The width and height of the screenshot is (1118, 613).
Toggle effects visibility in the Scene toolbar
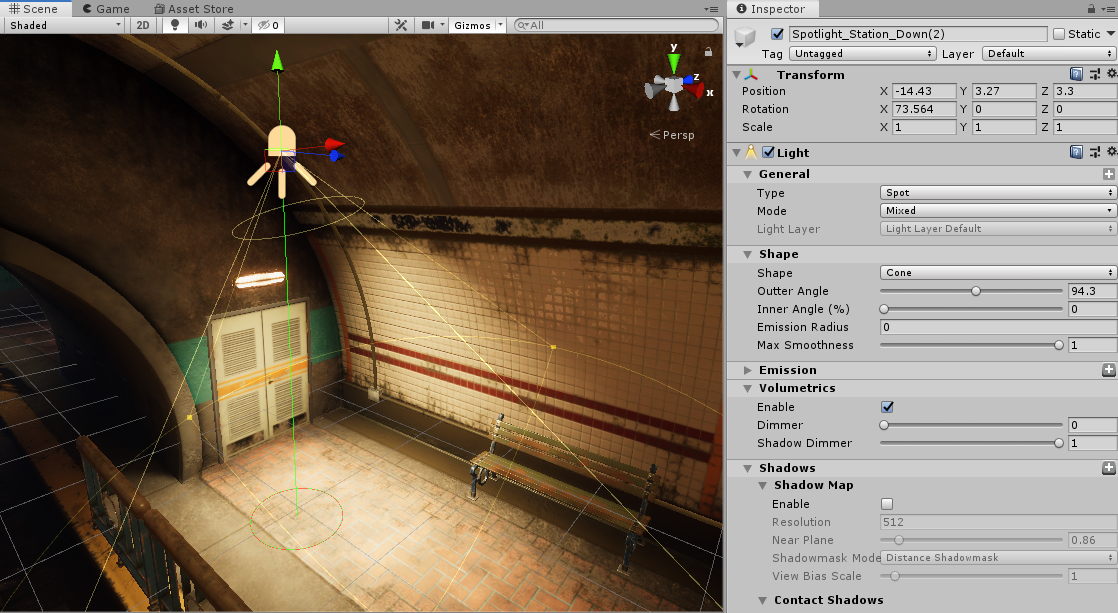tap(228, 25)
